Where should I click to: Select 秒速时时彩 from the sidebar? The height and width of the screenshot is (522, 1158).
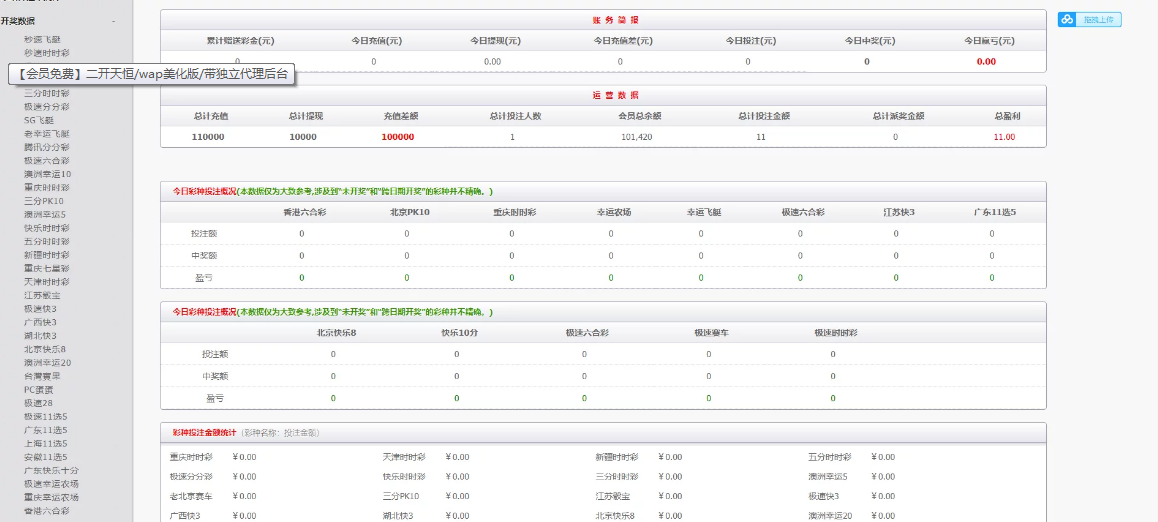click(47, 53)
